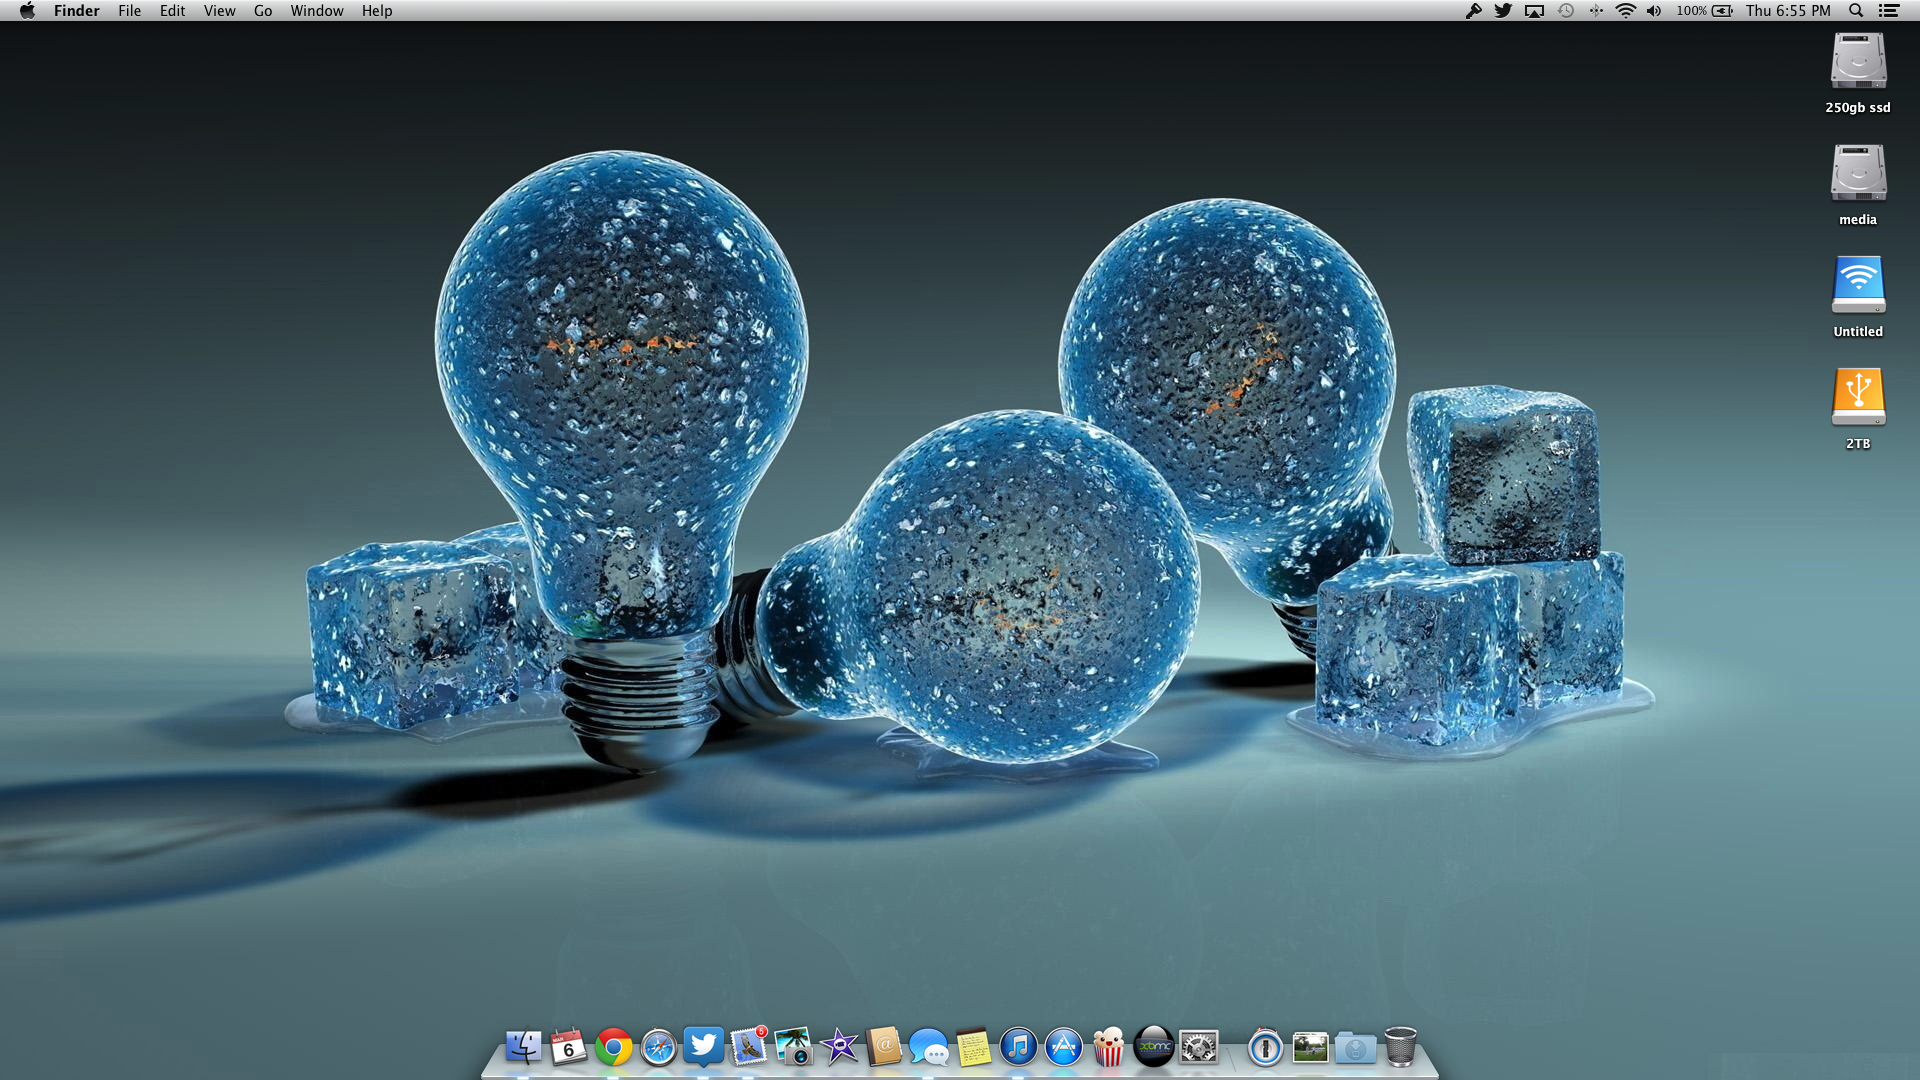The width and height of the screenshot is (1920, 1080).
Task: Select the 250gb ssd drive icon
Action: click(x=1858, y=61)
